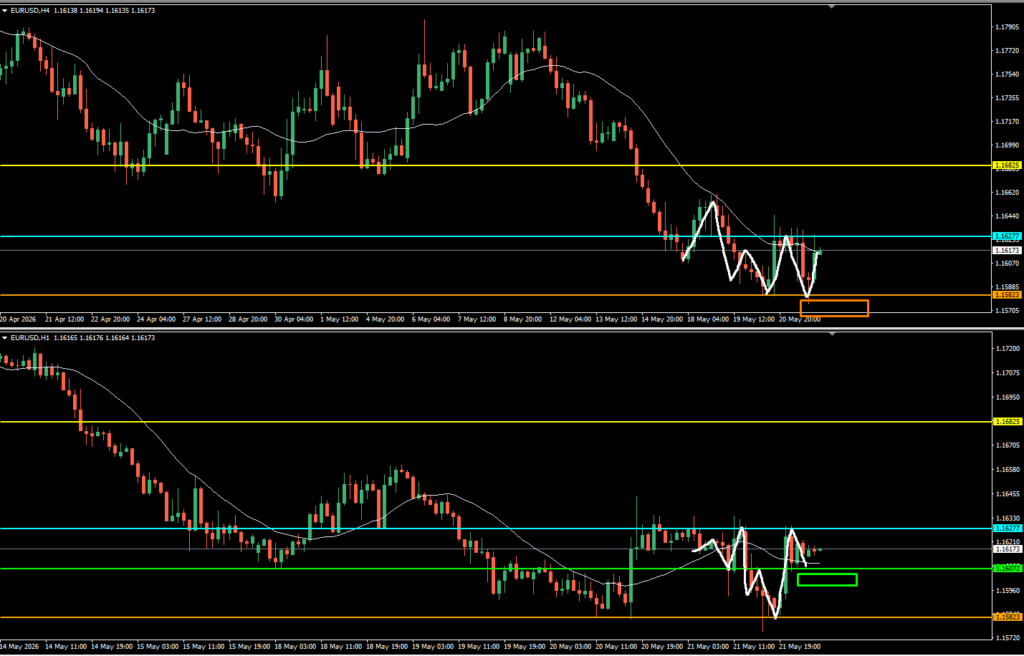1024x656 pixels.
Task: Click 1.16705 on the H1 price scale
Action: point(1007,446)
